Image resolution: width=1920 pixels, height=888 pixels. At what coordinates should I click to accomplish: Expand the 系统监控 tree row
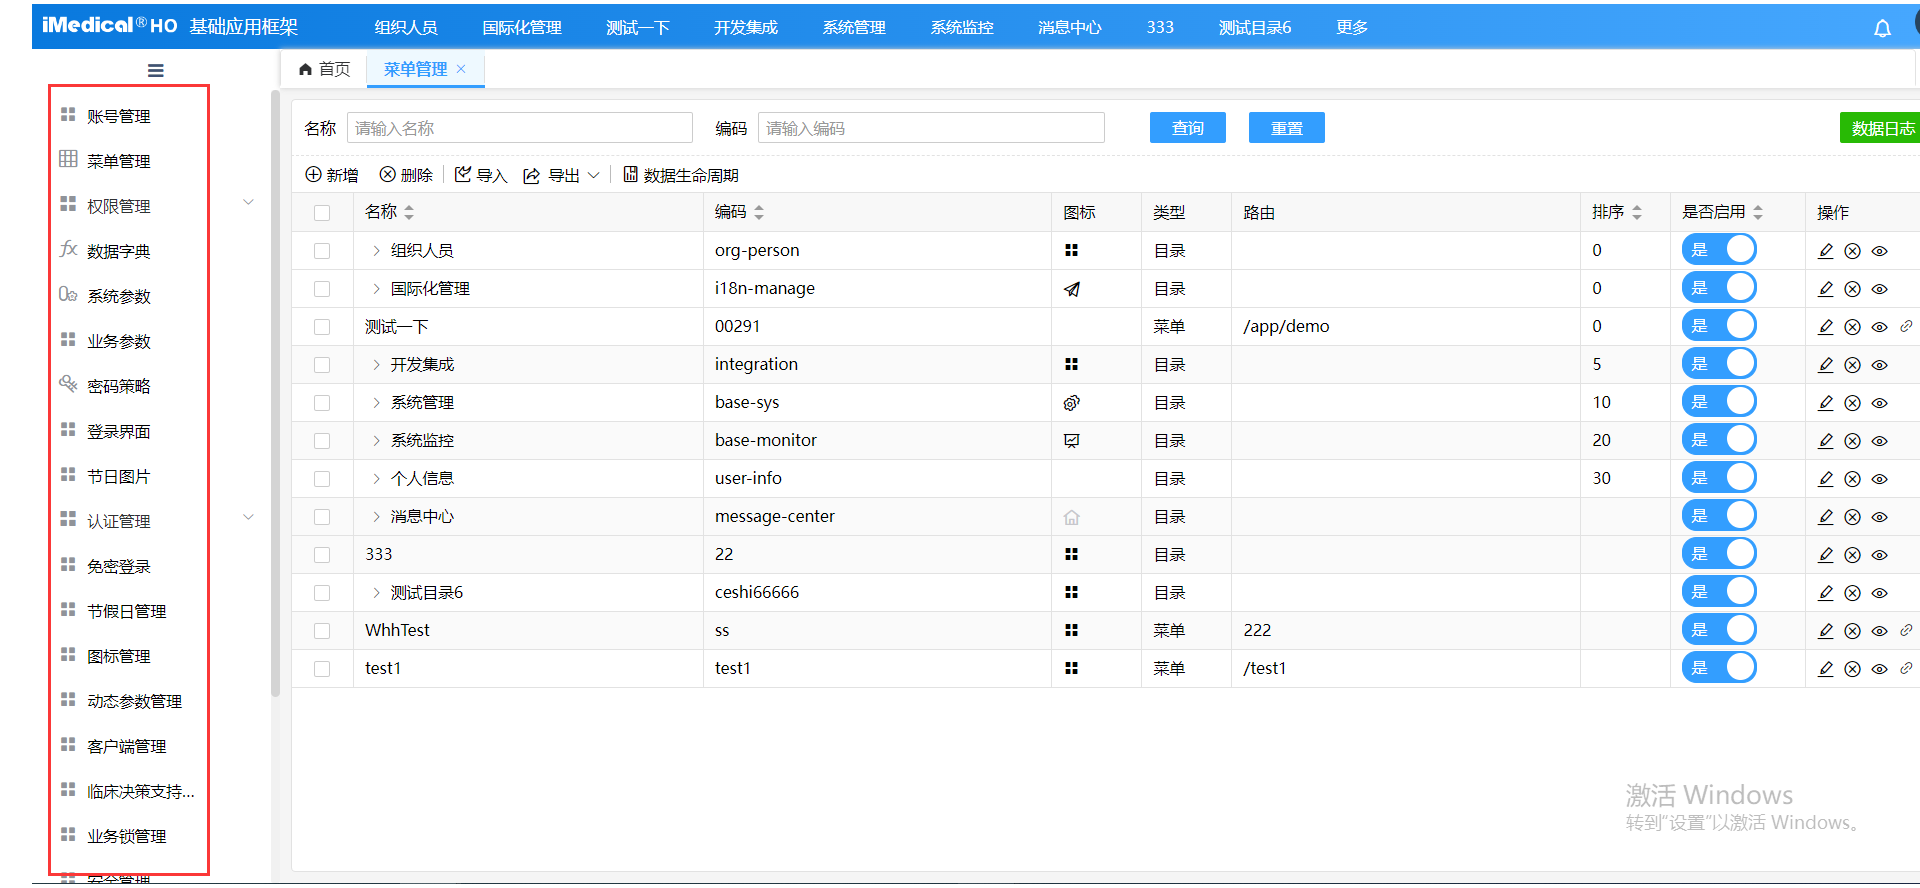(x=376, y=441)
